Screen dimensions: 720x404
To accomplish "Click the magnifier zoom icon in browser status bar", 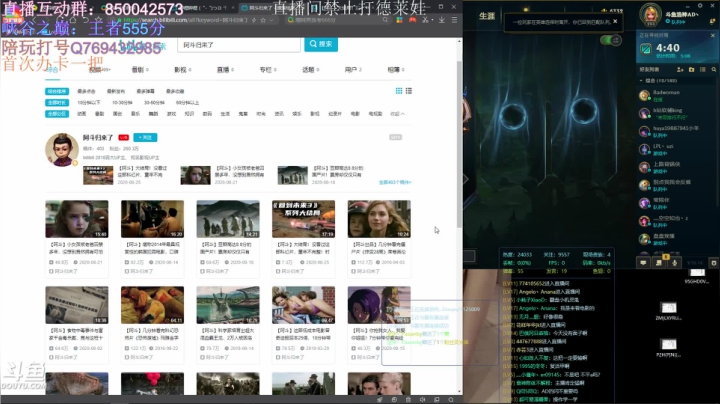I will click(x=451, y=399).
